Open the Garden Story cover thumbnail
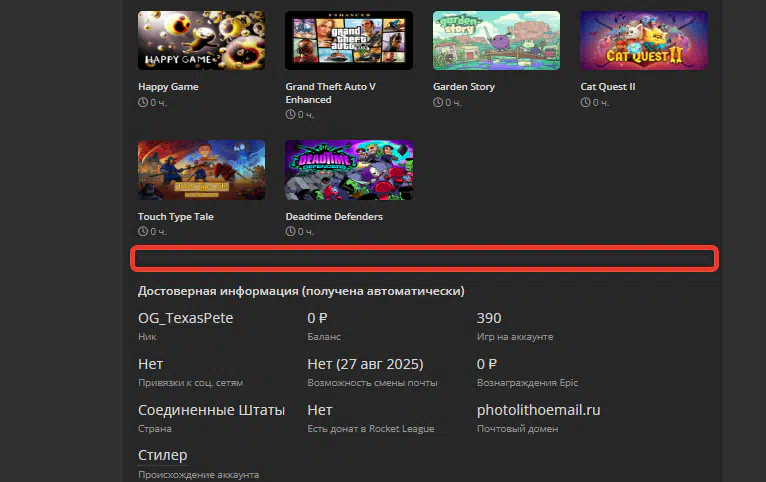Screen dimensions: 766x482 pyautogui.click(x=496, y=41)
